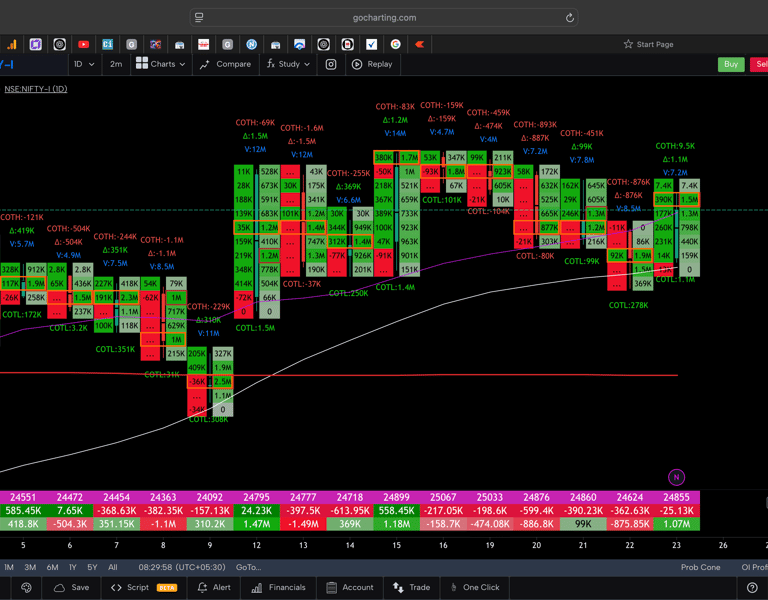Select the 1Y range tab

click(x=72, y=567)
